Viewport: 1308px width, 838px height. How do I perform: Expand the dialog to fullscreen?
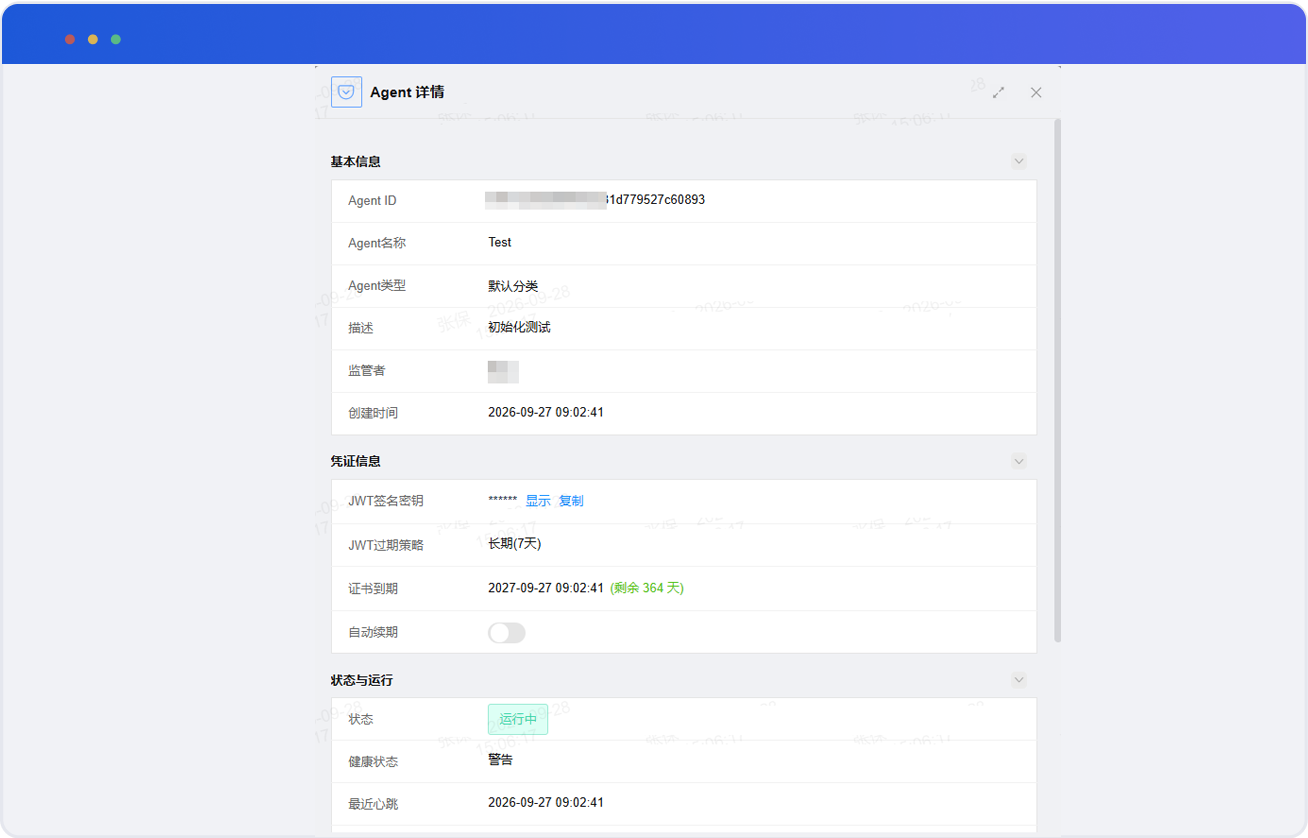click(998, 92)
